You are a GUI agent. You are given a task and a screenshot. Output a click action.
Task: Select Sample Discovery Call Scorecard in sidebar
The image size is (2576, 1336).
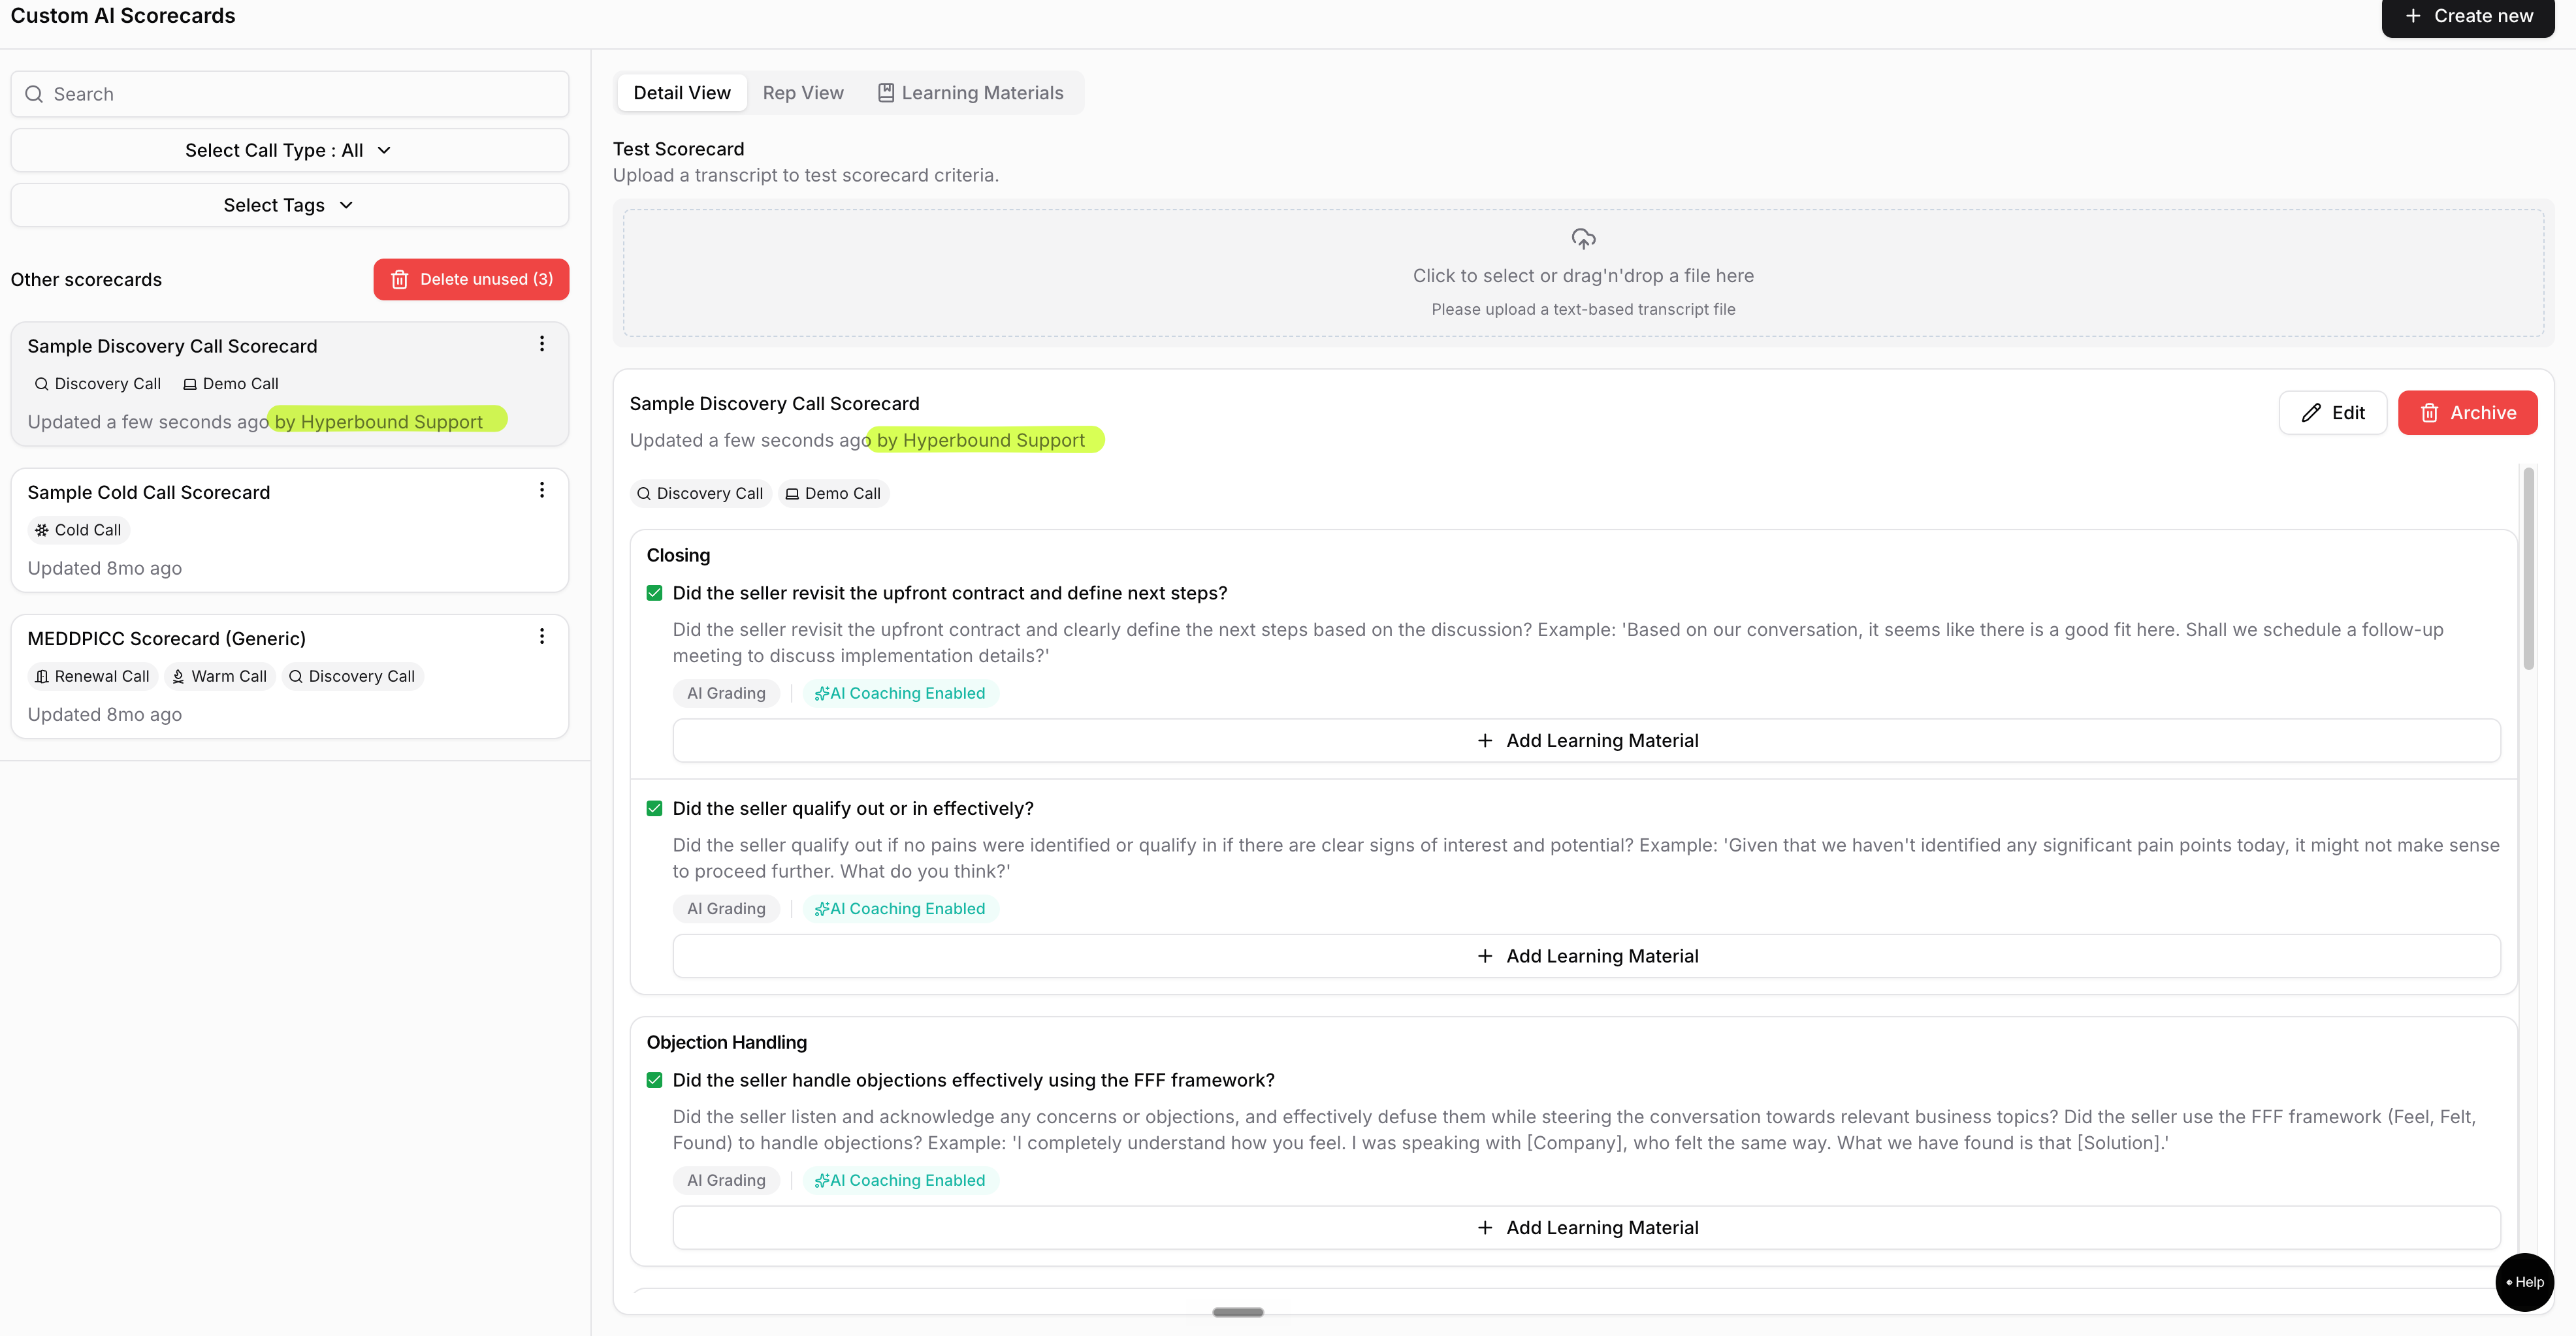point(290,384)
